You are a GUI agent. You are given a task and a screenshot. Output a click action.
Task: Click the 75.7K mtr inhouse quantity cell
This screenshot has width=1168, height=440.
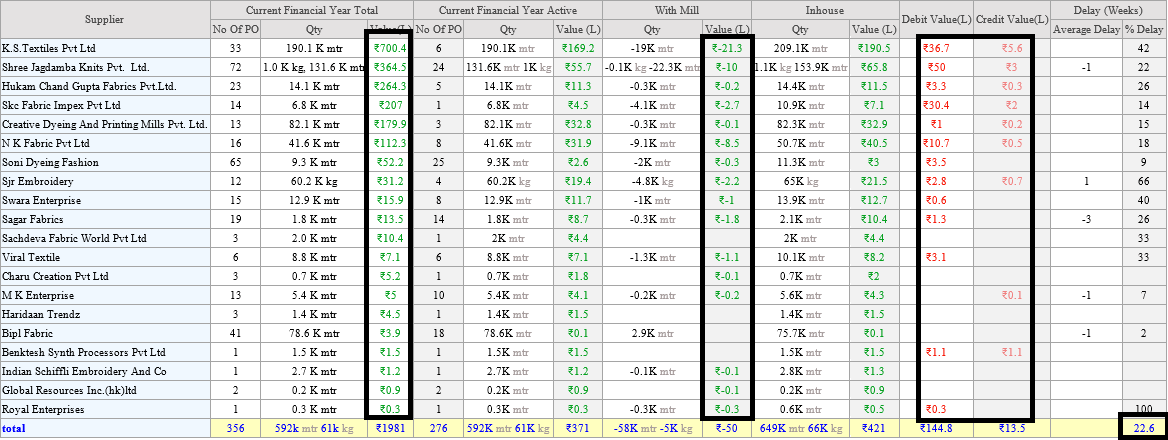point(801,333)
